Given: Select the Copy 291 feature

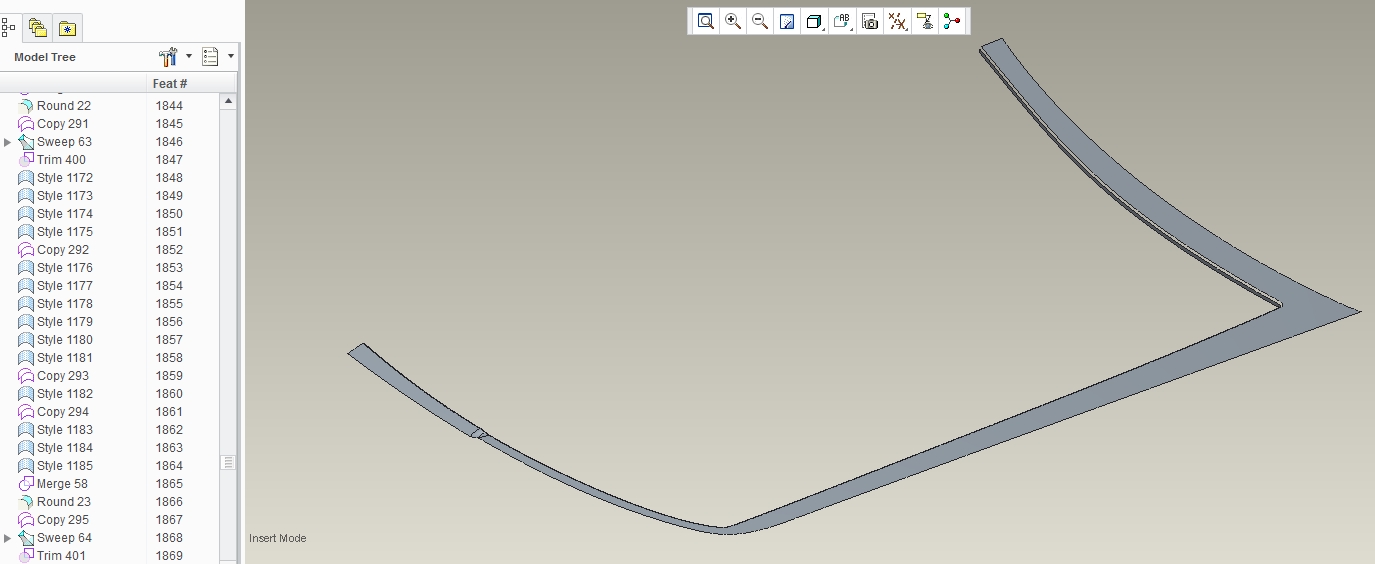Looking at the screenshot, I should click(x=63, y=124).
